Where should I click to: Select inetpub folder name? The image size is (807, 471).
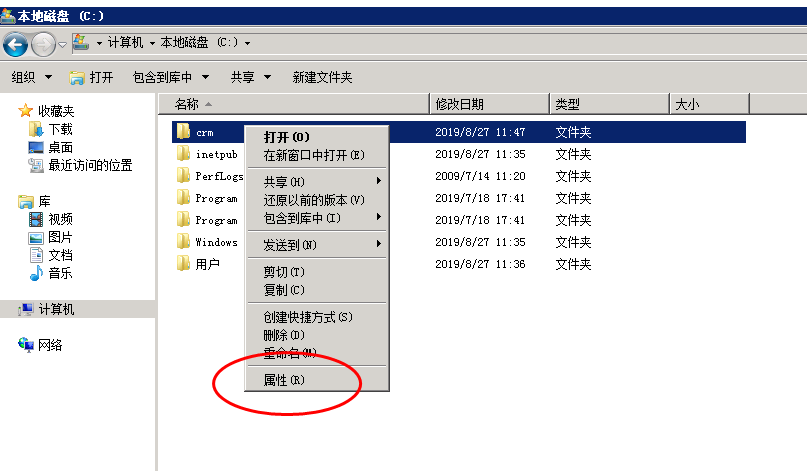[217, 154]
